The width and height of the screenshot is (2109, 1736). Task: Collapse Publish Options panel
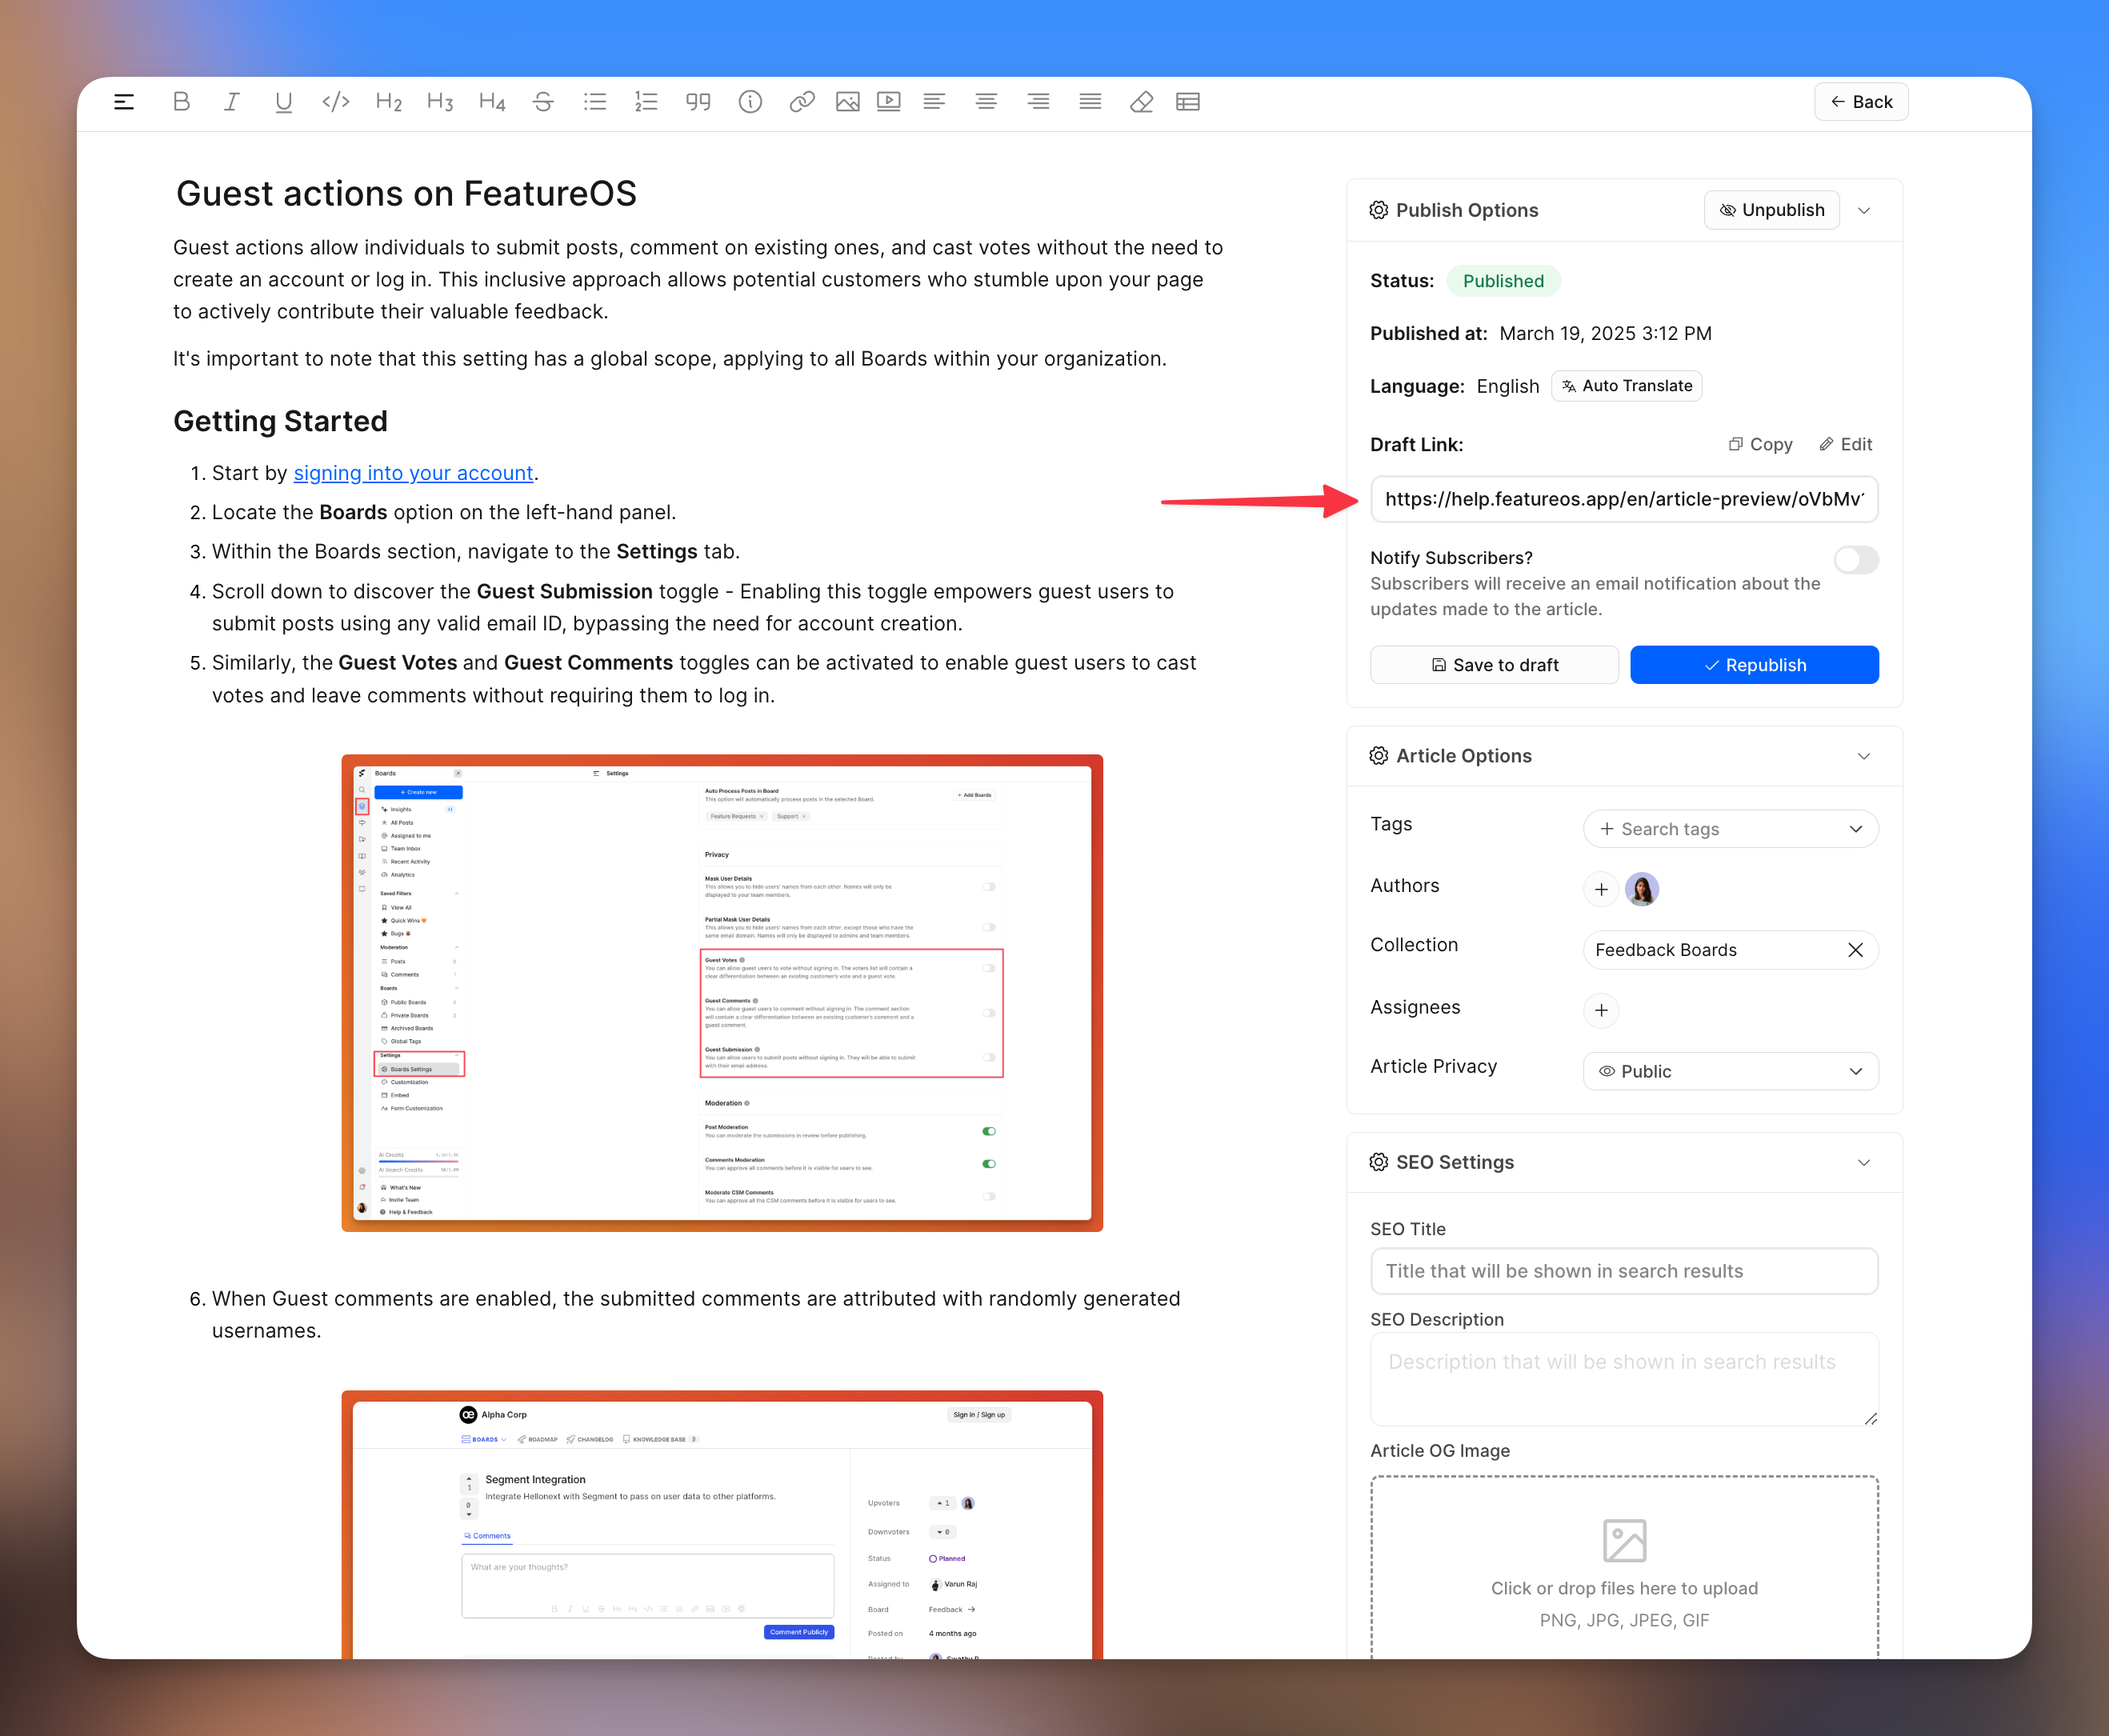(1864, 210)
